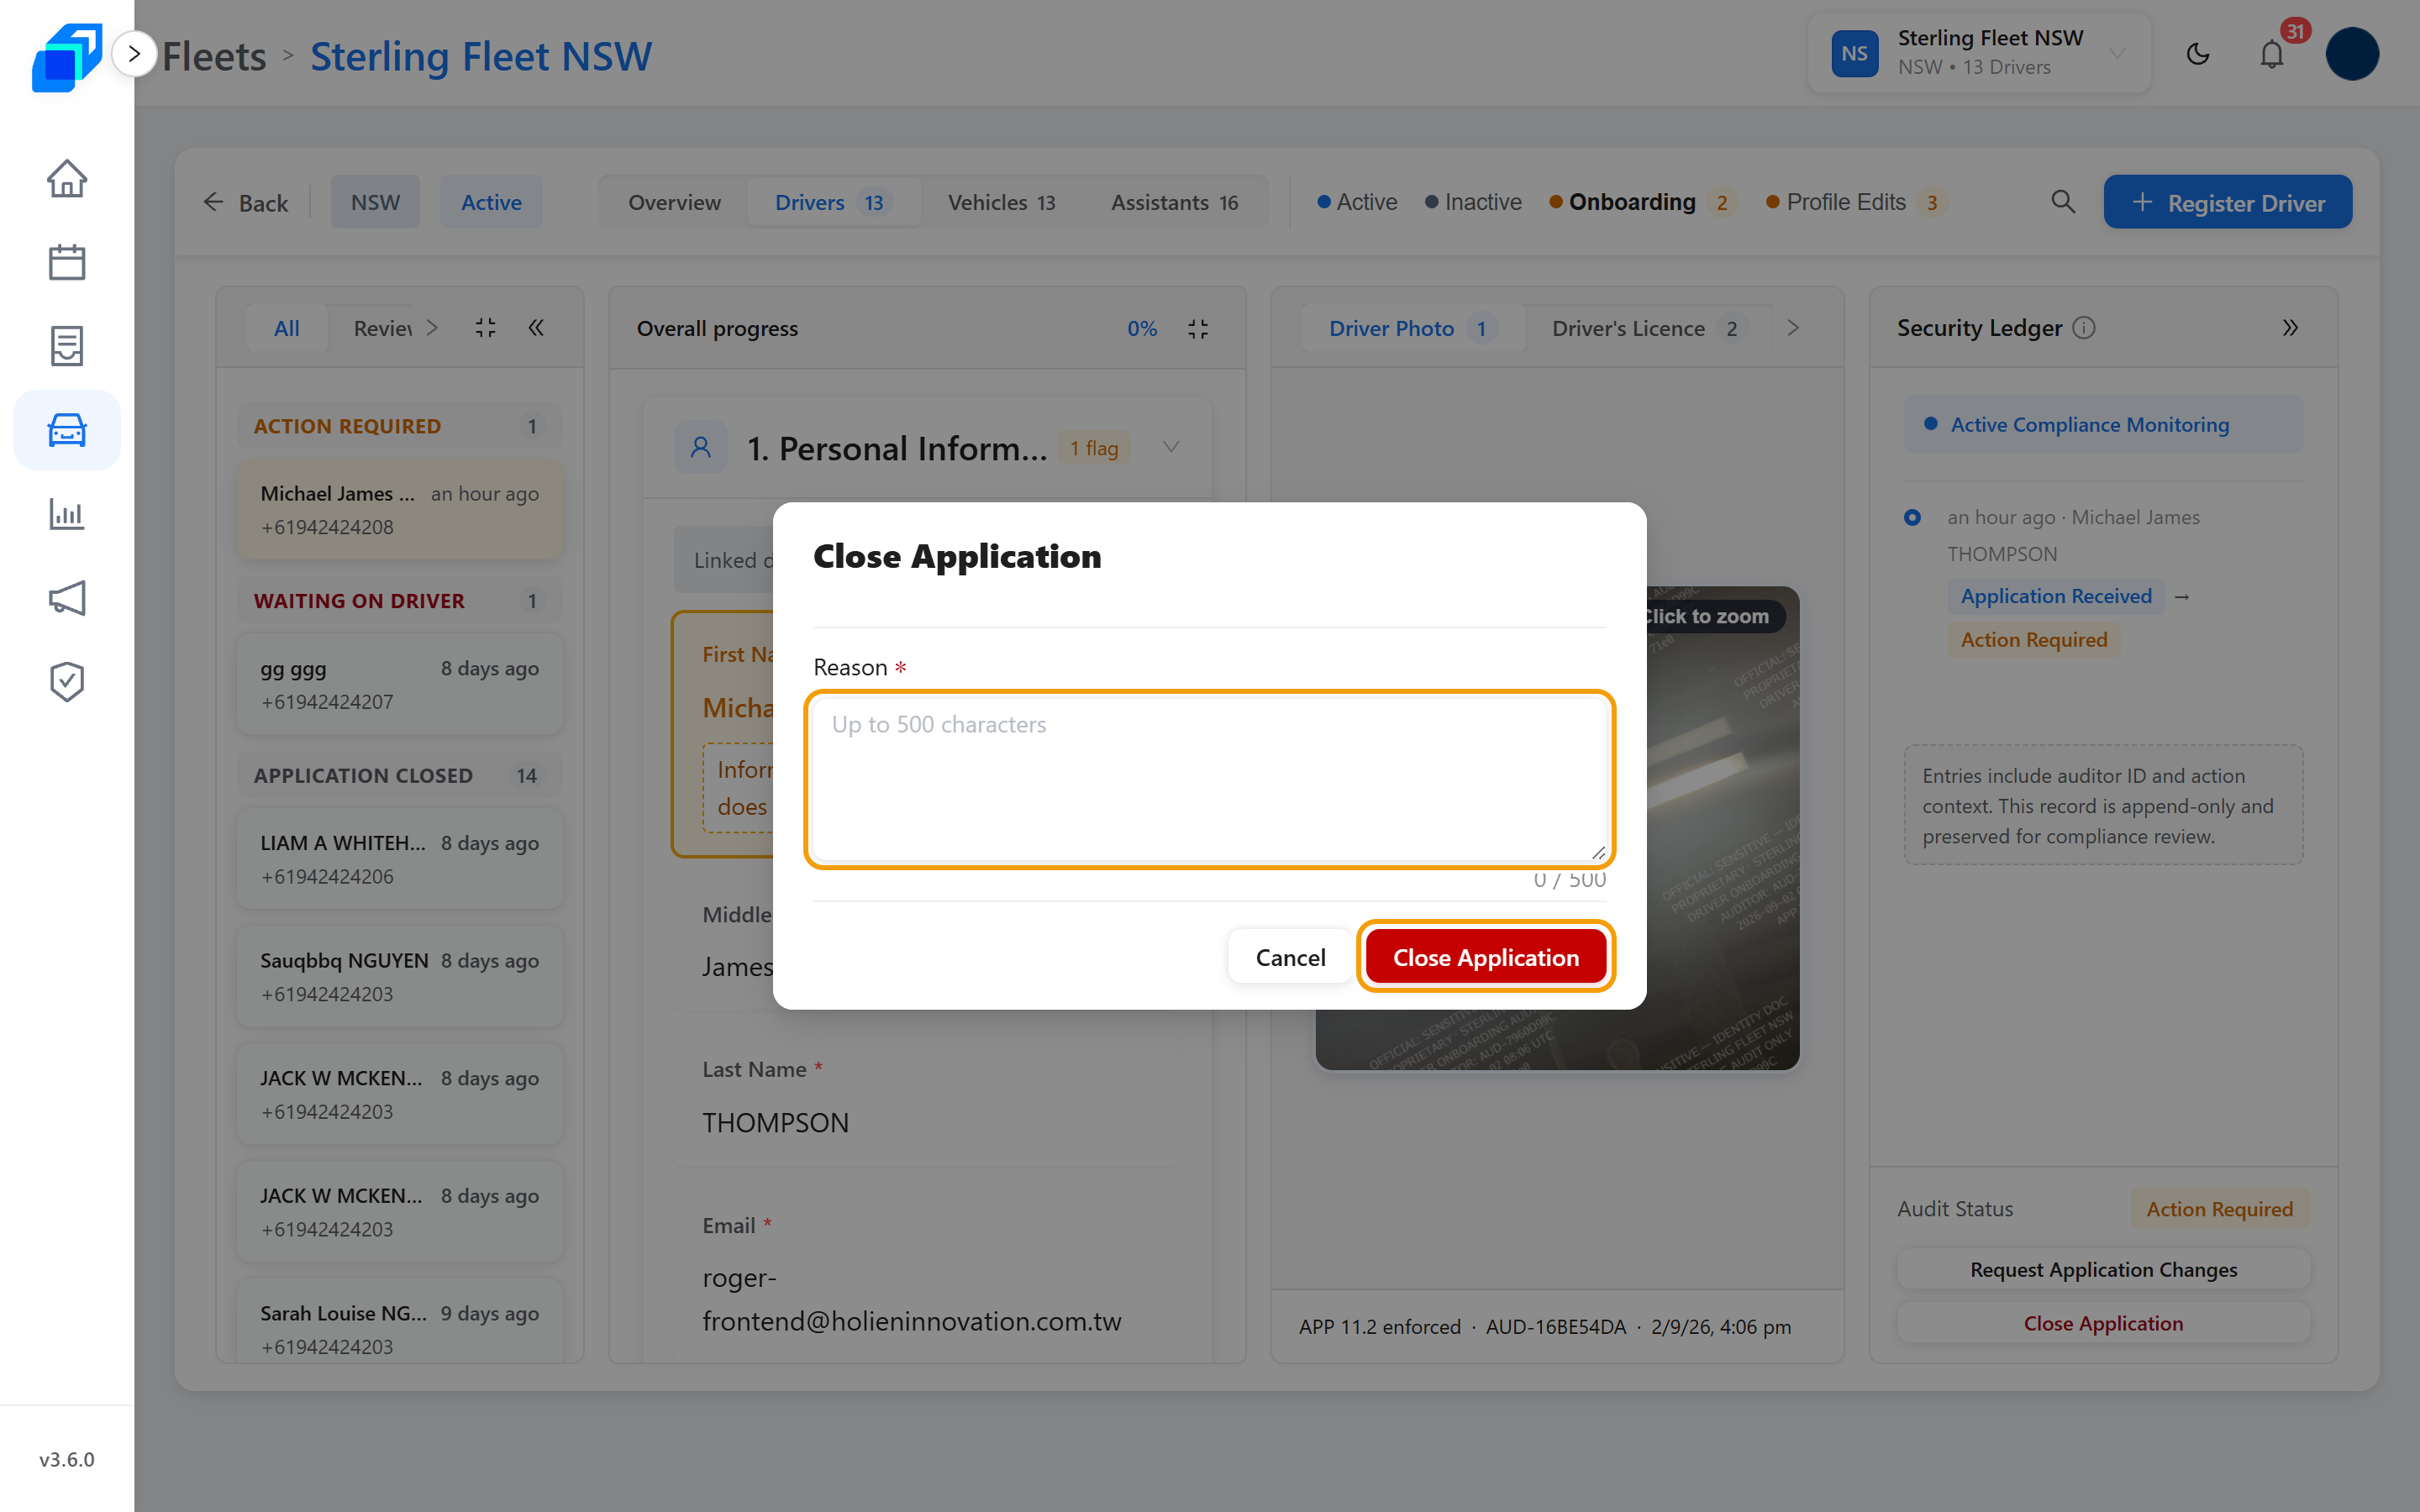Collapse the applications list panel
Viewport: 2420px width, 1512px height.
(536, 328)
